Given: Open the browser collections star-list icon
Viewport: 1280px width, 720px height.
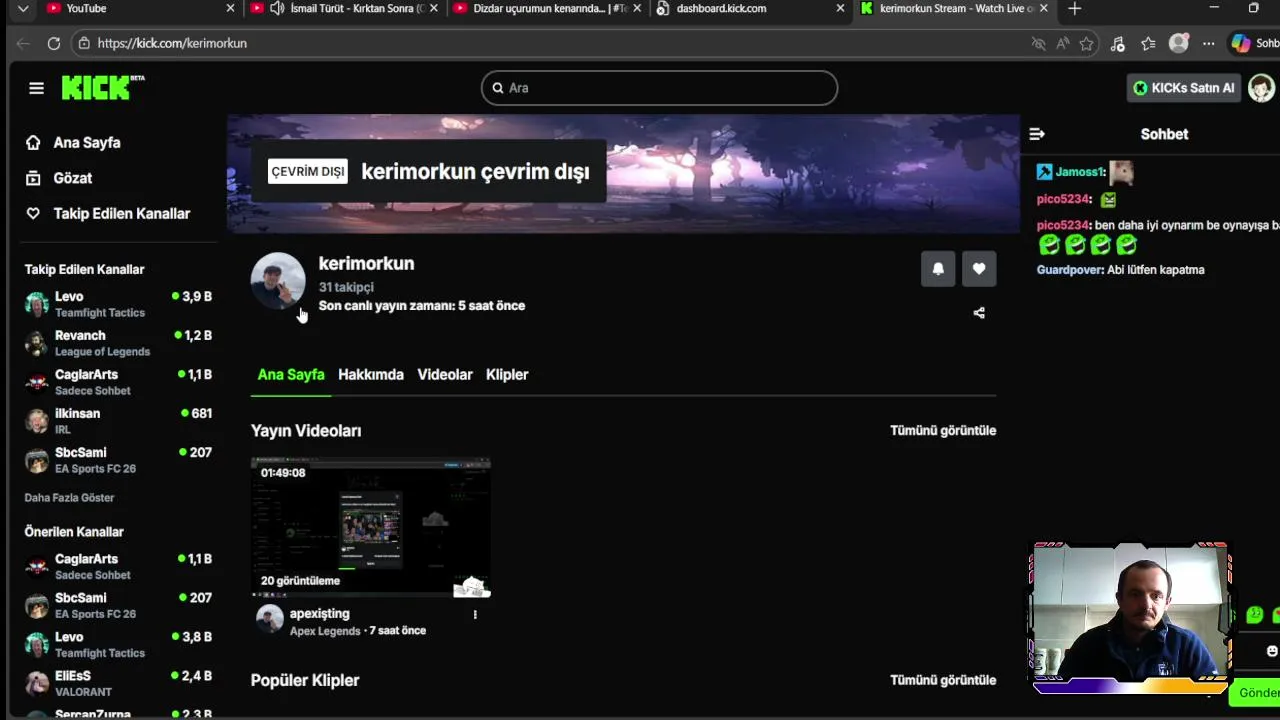Looking at the screenshot, I should point(1148,43).
